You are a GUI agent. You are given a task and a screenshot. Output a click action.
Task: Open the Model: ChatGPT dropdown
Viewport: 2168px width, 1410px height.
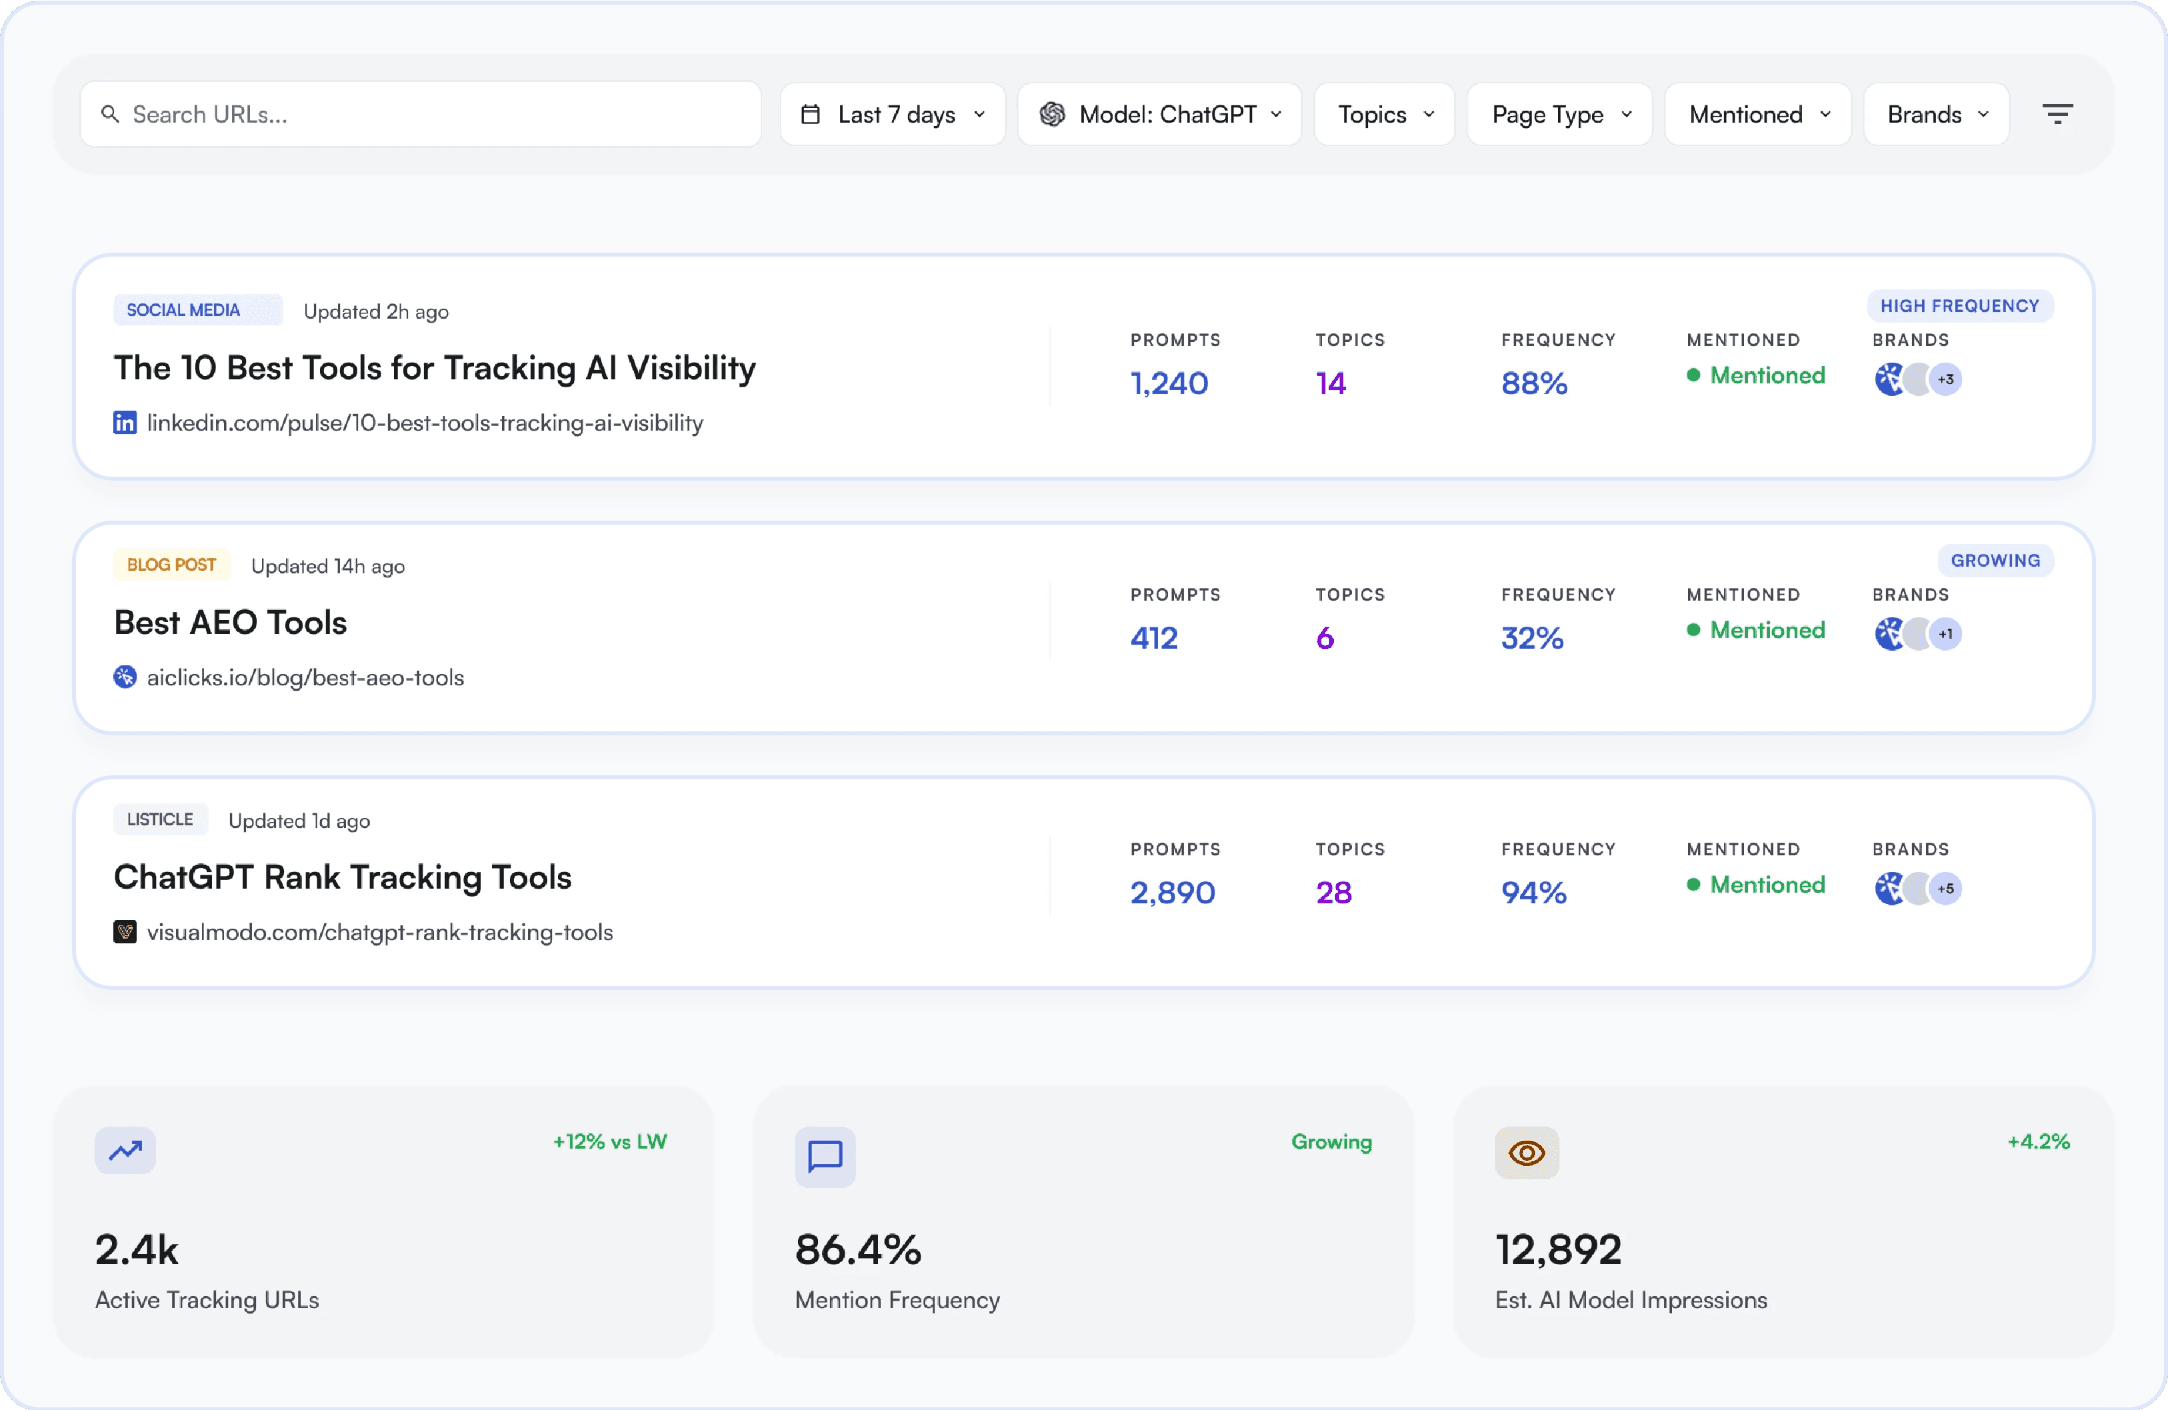tap(1159, 115)
